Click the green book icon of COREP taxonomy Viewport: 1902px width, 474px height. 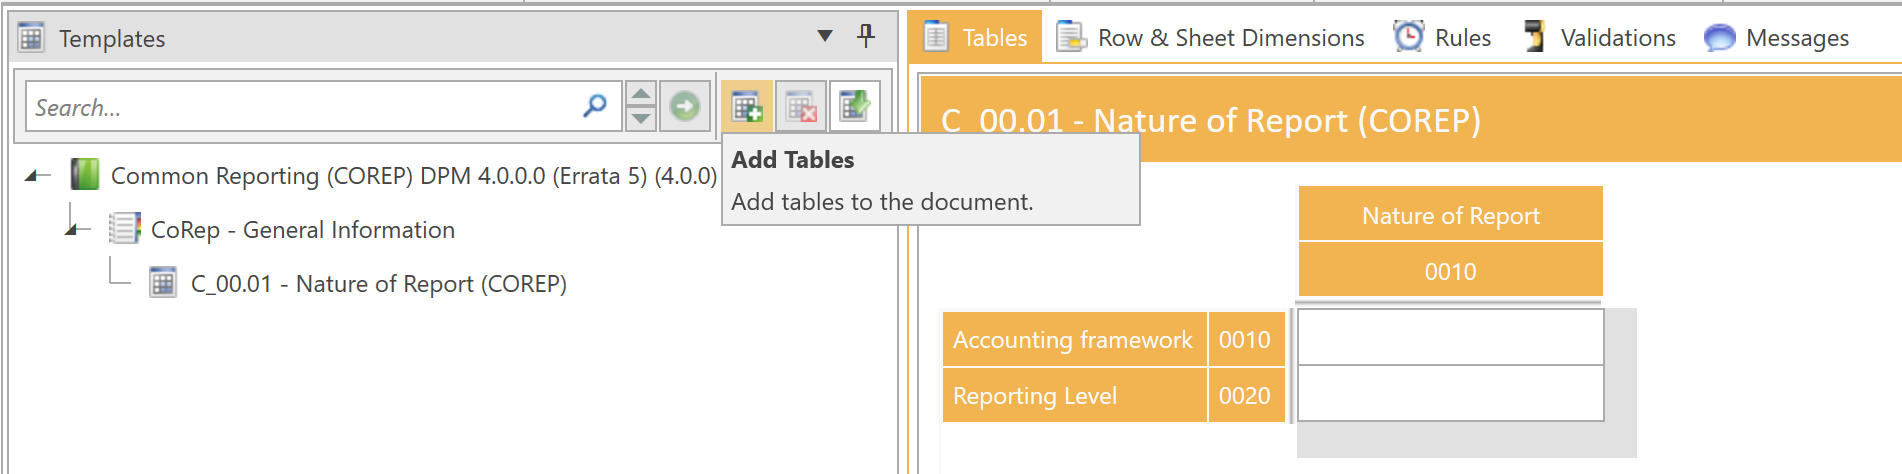(x=85, y=175)
